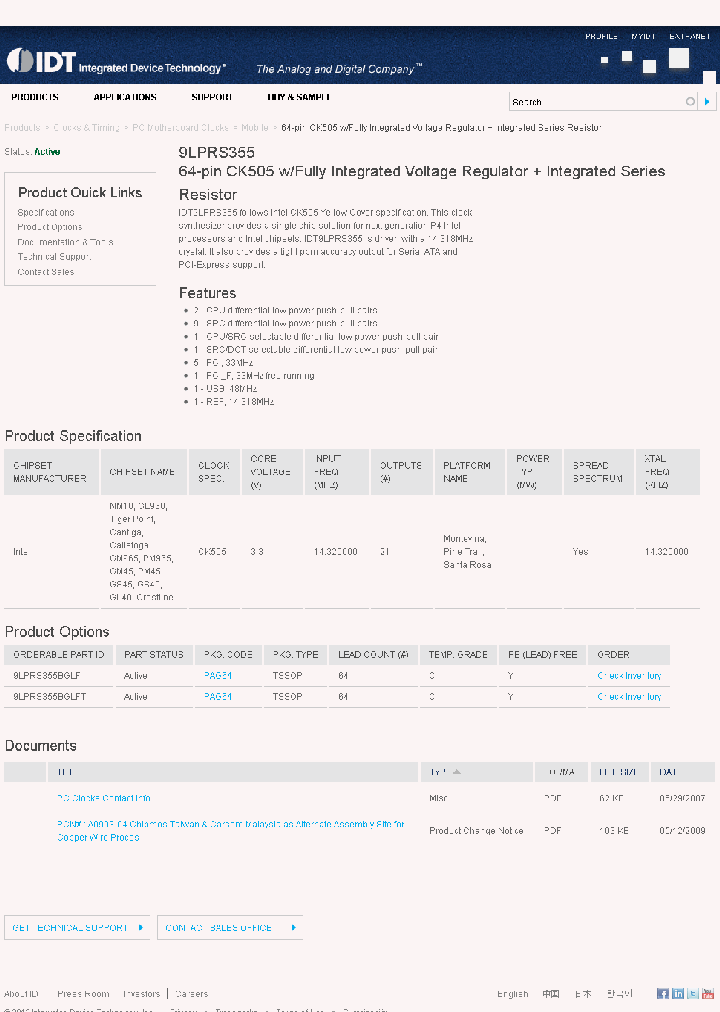The height and width of the screenshot is (1012, 720).
Task: Open the PC Clocks Contact Info document
Action: click(x=104, y=798)
